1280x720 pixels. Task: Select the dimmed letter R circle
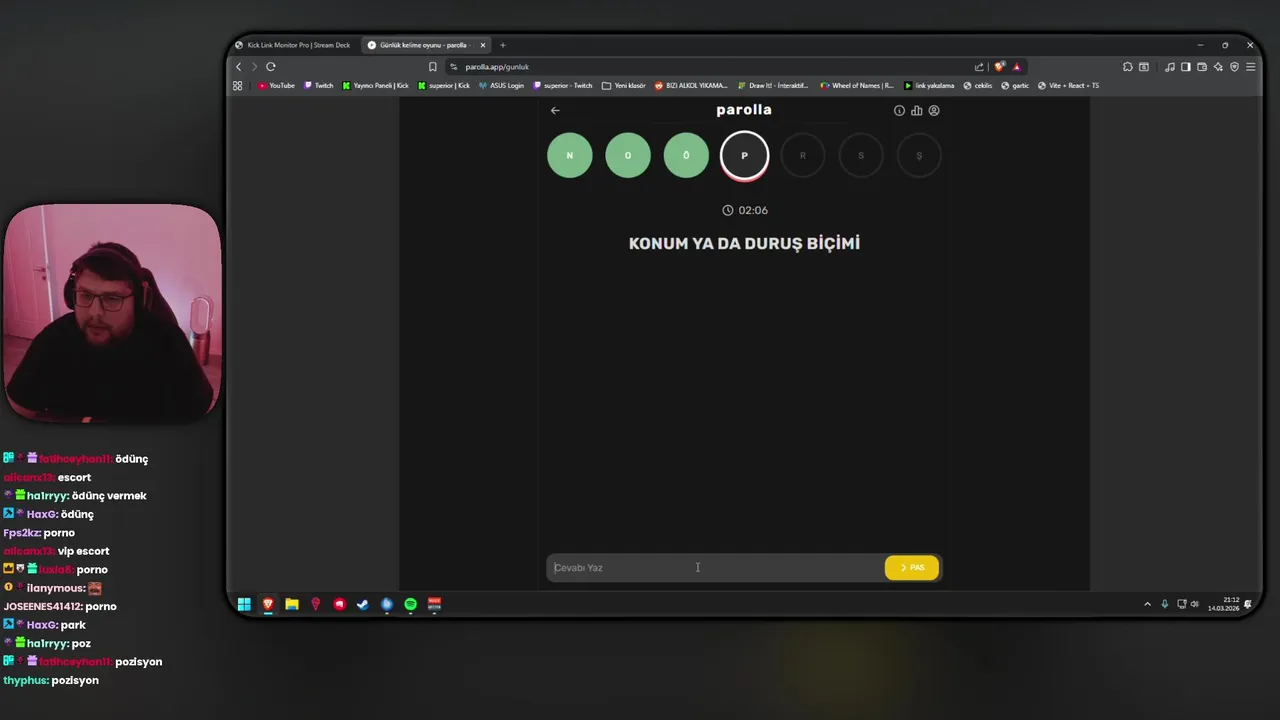click(x=802, y=156)
